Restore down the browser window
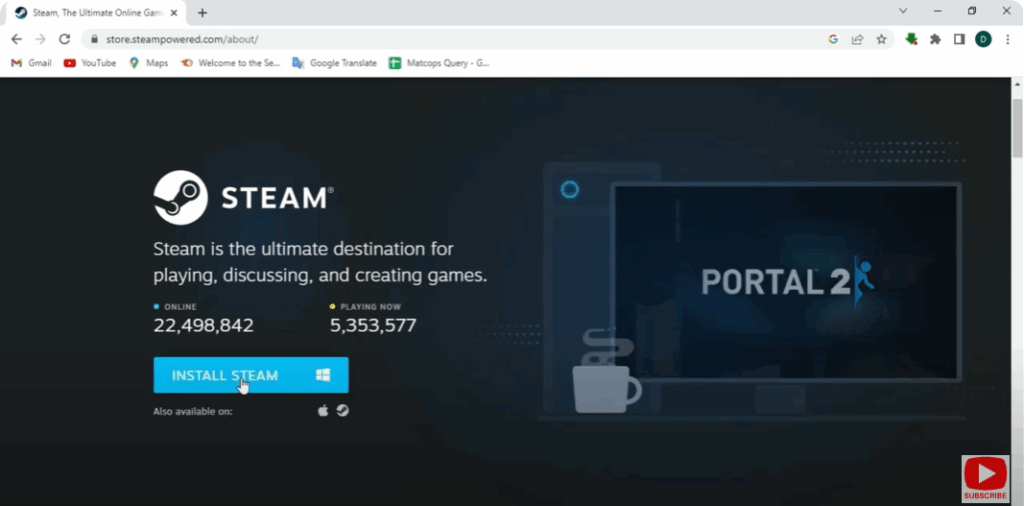The image size is (1024, 506). pyautogui.click(x=972, y=10)
